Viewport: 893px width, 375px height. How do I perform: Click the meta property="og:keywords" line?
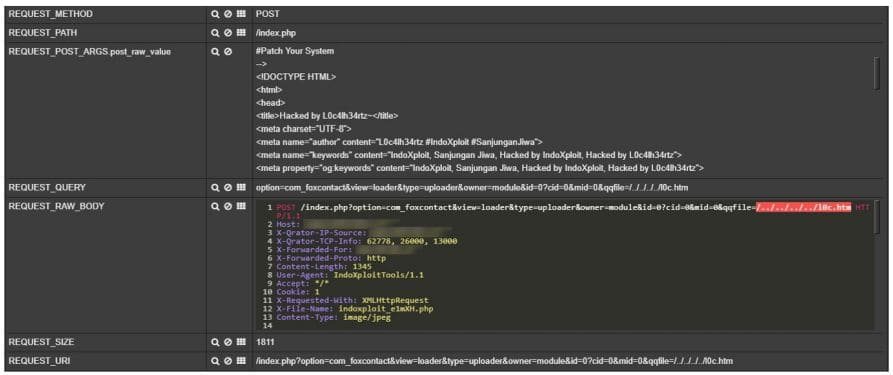pyautogui.click(x=480, y=168)
